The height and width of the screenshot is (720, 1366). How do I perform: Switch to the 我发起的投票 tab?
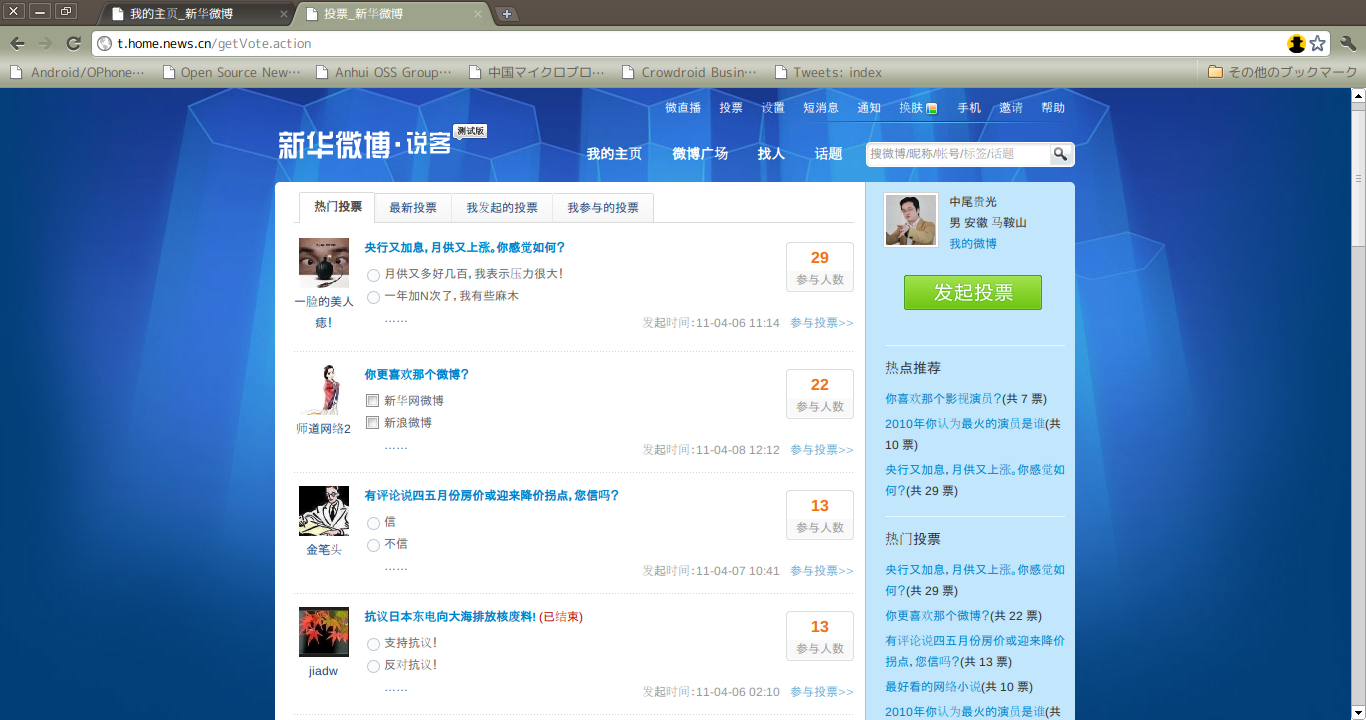pyautogui.click(x=502, y=208)
